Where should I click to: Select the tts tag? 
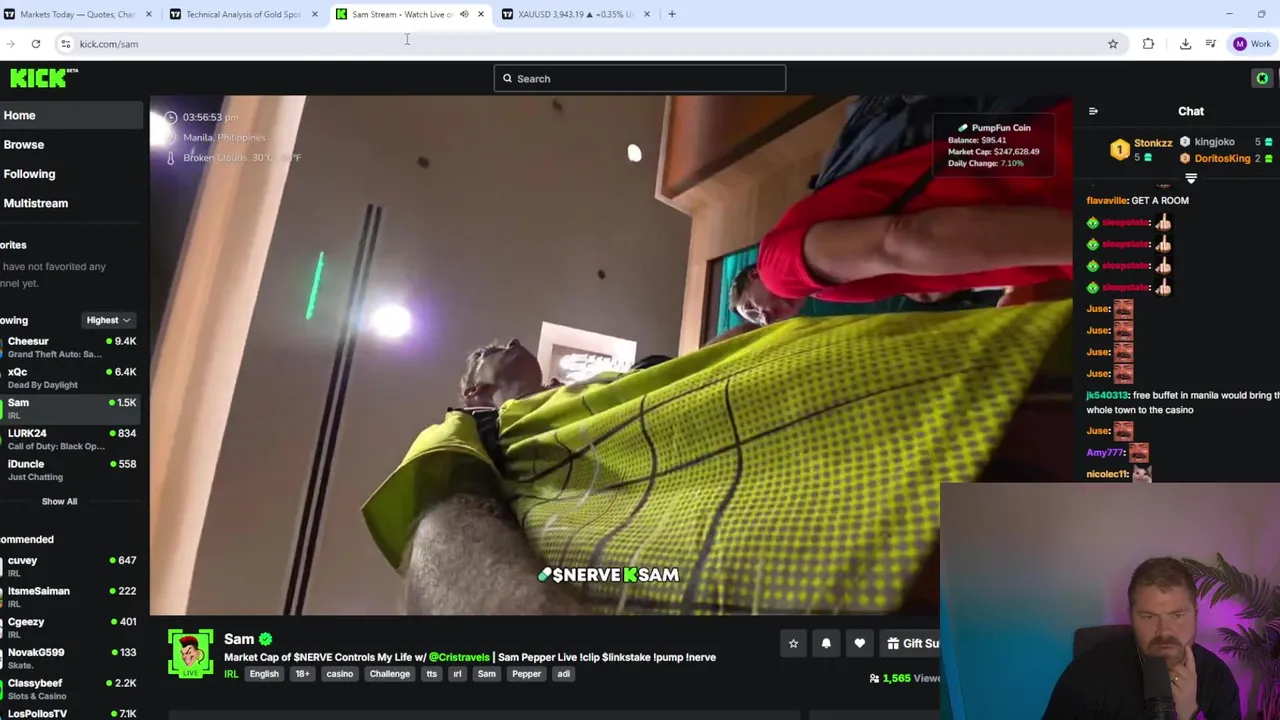(x=431, y=674)
